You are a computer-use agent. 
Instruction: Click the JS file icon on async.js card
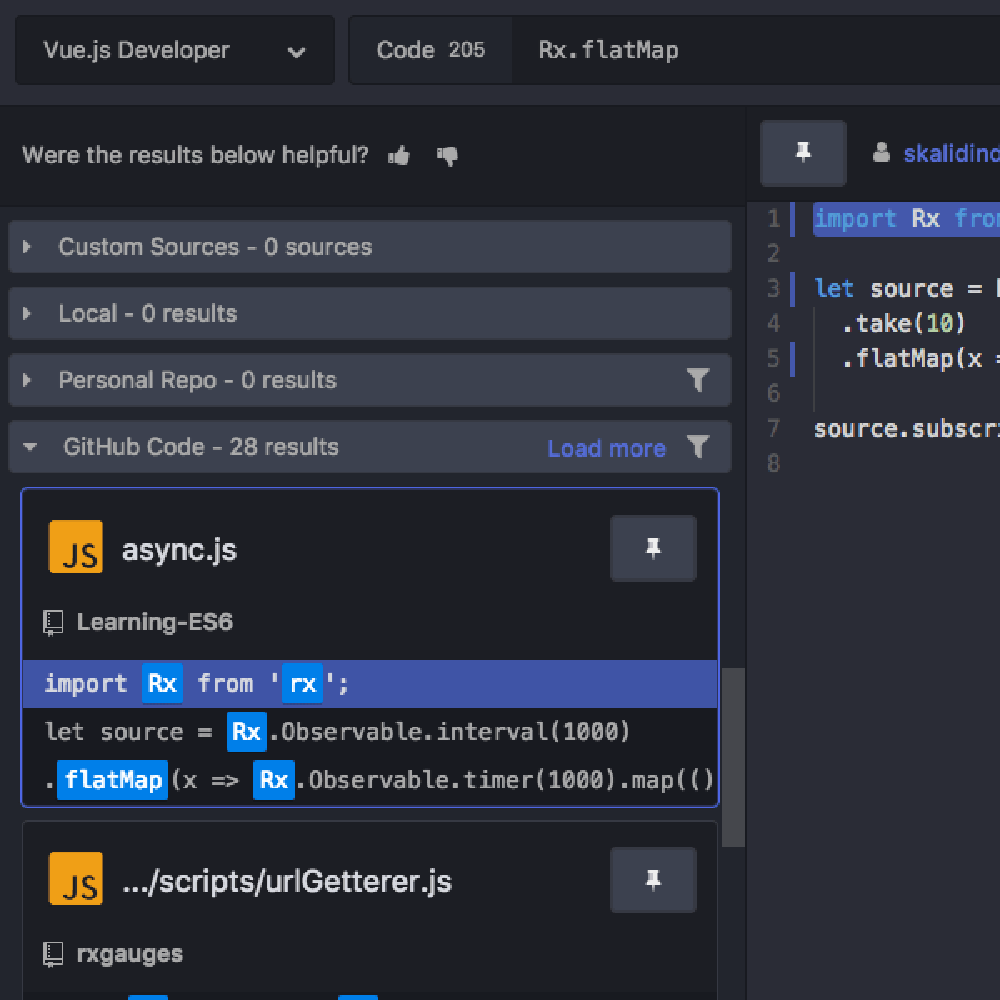click(75, 548)
